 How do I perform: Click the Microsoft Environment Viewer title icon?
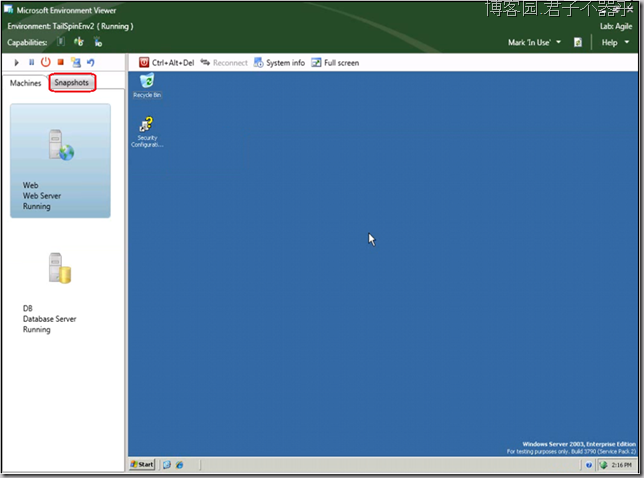coord(9,9)
